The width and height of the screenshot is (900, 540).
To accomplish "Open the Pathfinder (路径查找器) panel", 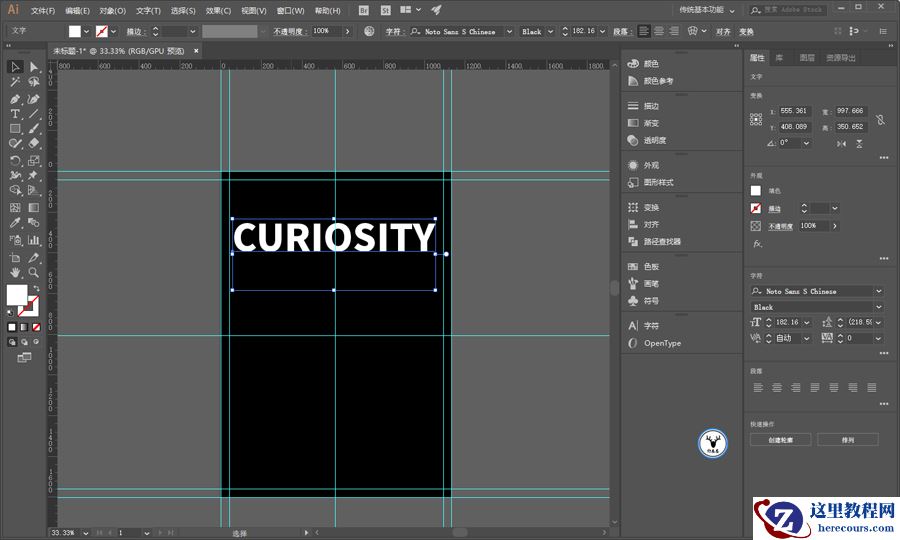I will pyautogui.click(x=661, y=242).
